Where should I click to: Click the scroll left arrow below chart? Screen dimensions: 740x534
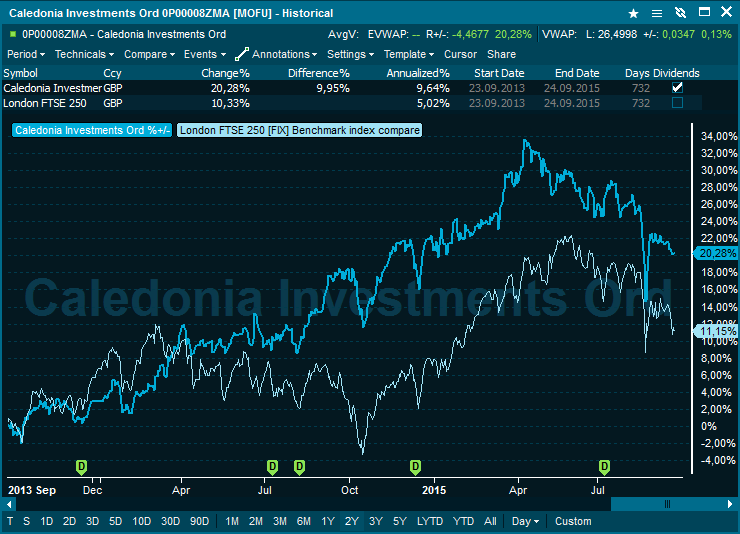coord(9,504)
